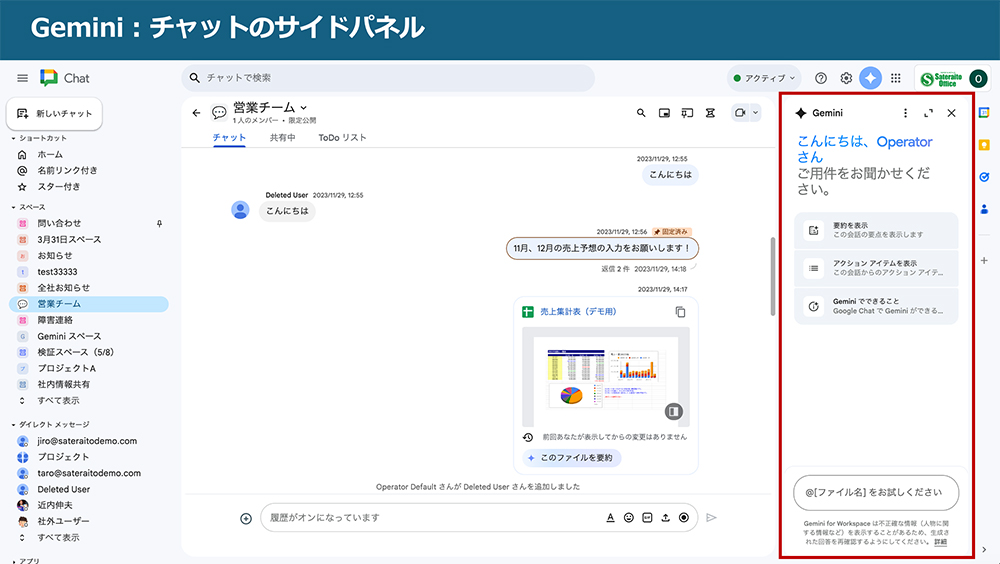This screenshot has height=564, width=1000.
Task: Click the conversation scrollbar
Action: (773, 276)
